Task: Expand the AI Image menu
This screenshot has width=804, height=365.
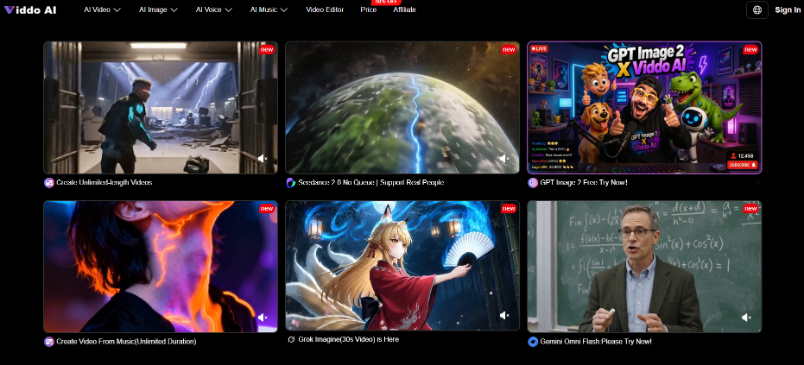Action: [158, 10]
